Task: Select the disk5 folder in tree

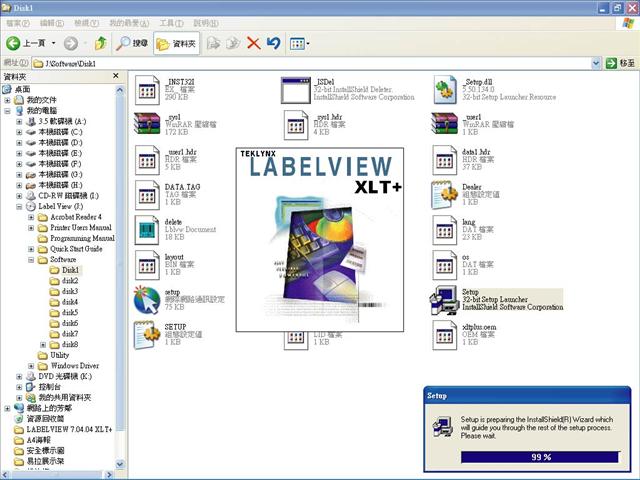Action: [64, 313]
